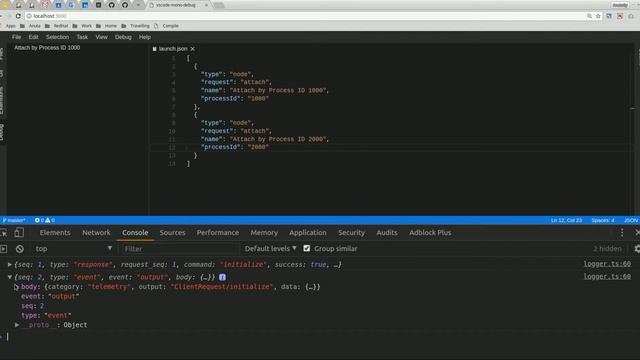
Task: Click the master git branch indicator
Action: 13,220
